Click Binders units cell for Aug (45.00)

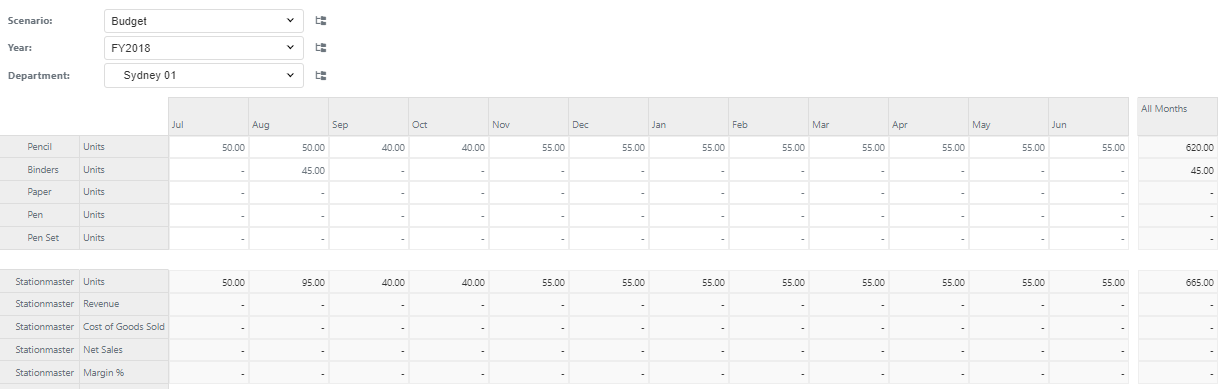289,170
